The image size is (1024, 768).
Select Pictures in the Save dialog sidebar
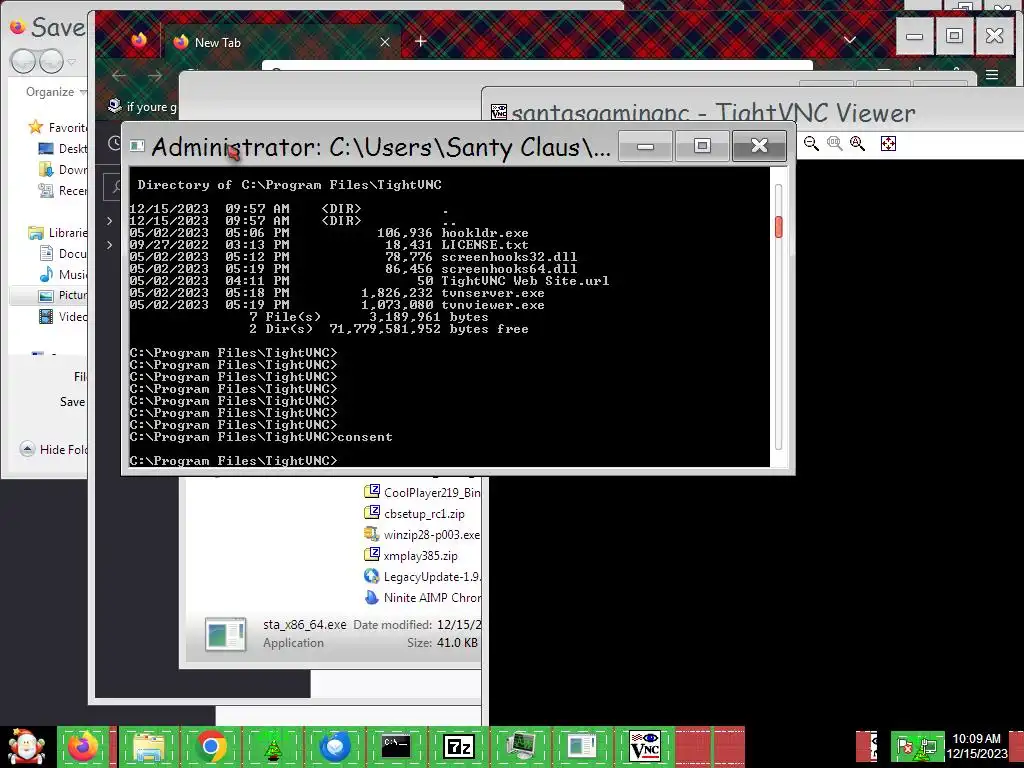[x=63, y=295]
